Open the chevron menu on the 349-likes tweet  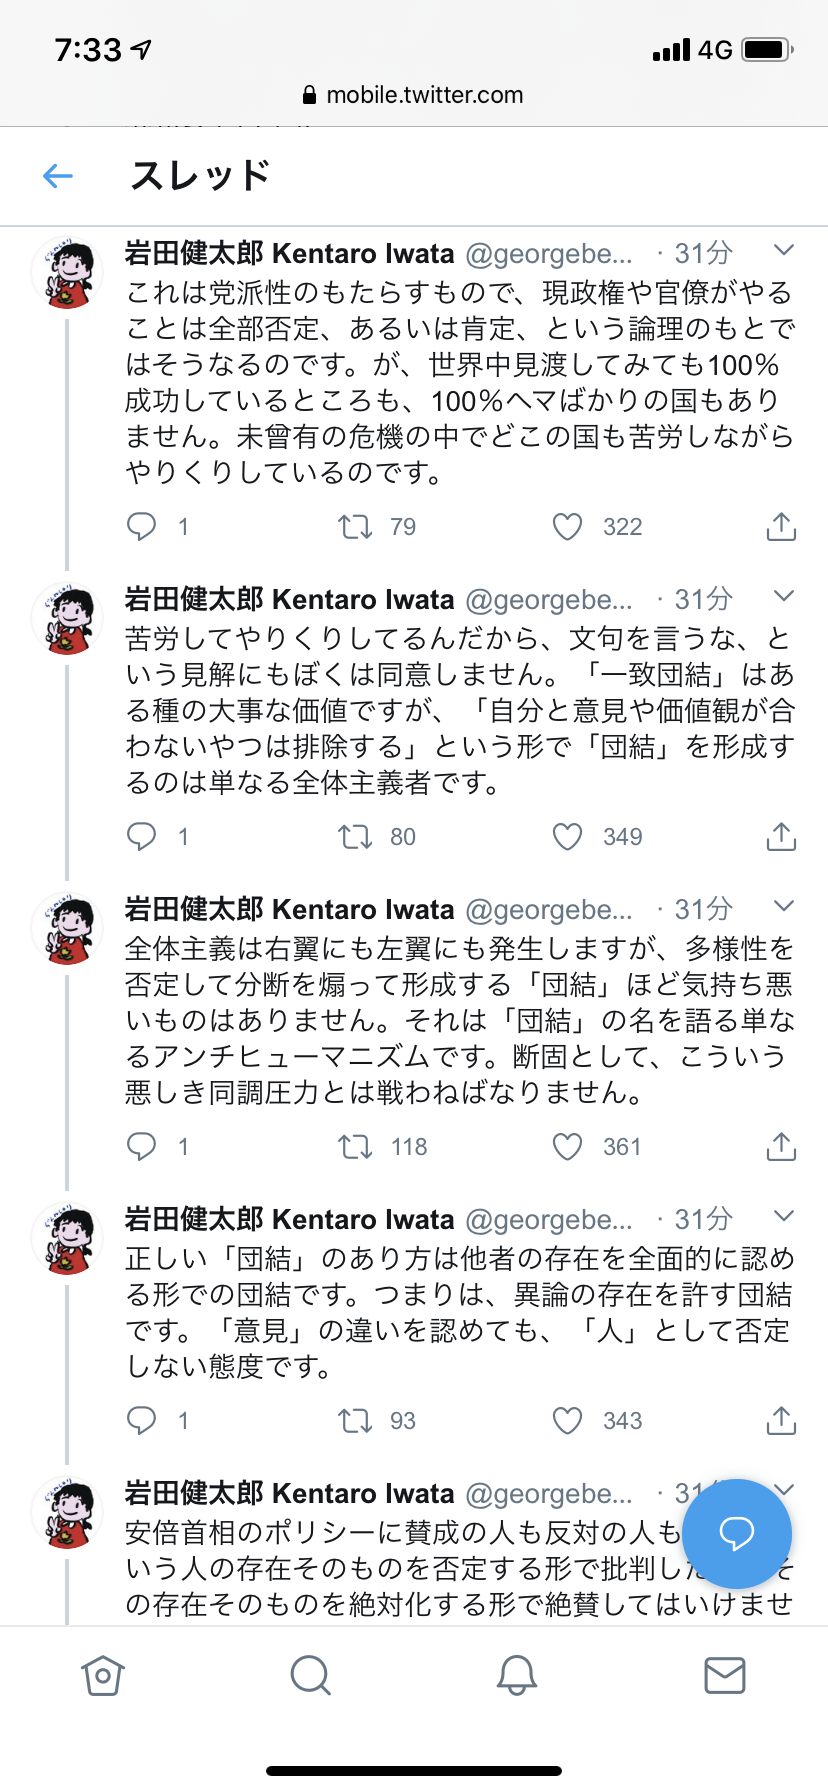tap(784, 596)
